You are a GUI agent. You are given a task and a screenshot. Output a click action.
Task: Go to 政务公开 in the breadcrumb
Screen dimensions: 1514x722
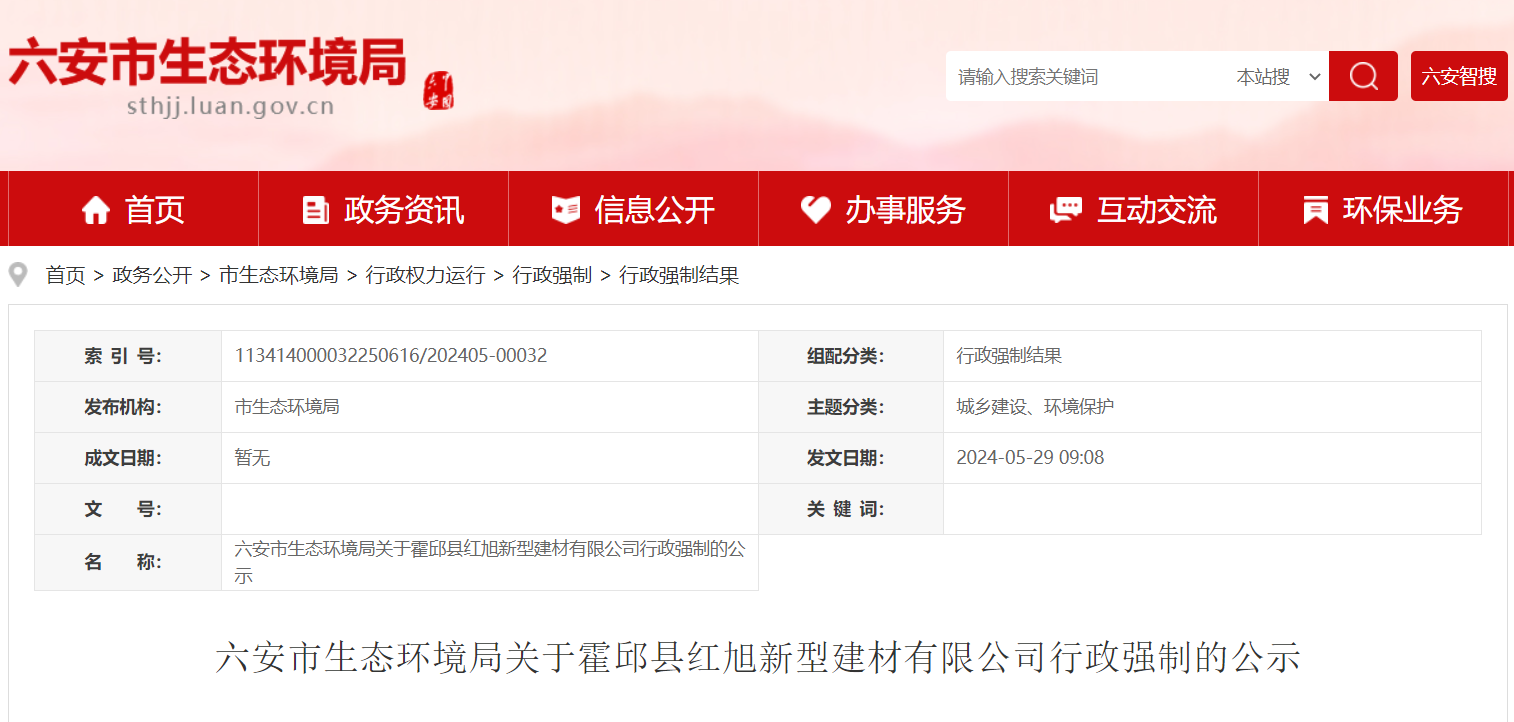[x=152, y=275]
